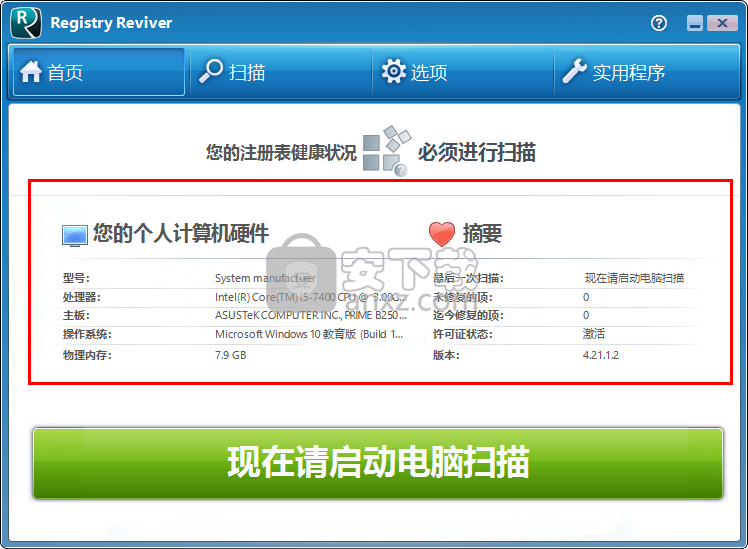The width and height of the screenshot is (748, 549).
Task: Select the 激活 license status value
Action: coord(593,334)
